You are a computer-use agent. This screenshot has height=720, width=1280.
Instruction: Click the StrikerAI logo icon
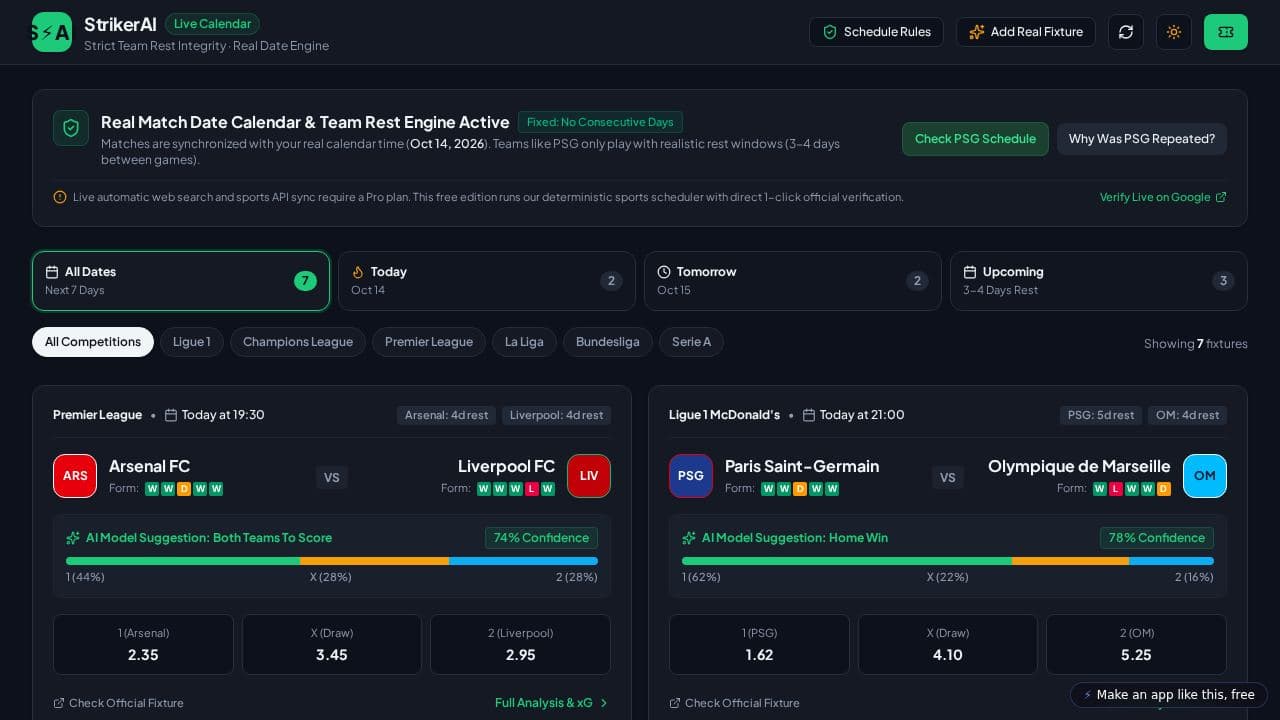(x=52, y=32)
